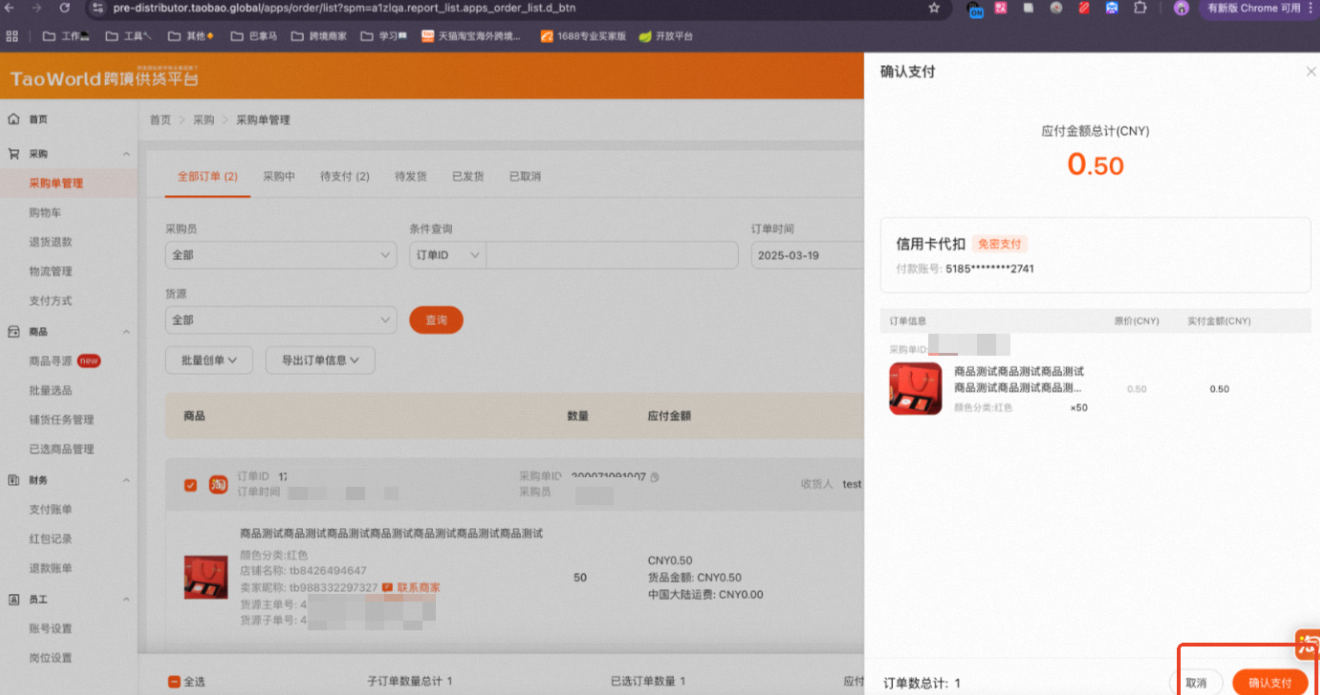Click the browser back arrow

(9, 8)
